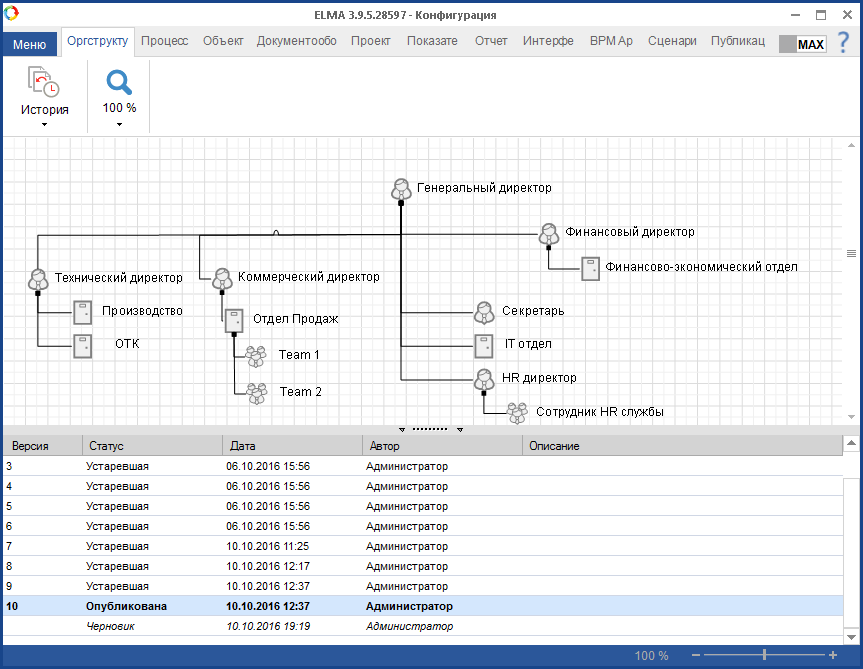Click the Финансовый директор position icon

(x=549, y=232)
